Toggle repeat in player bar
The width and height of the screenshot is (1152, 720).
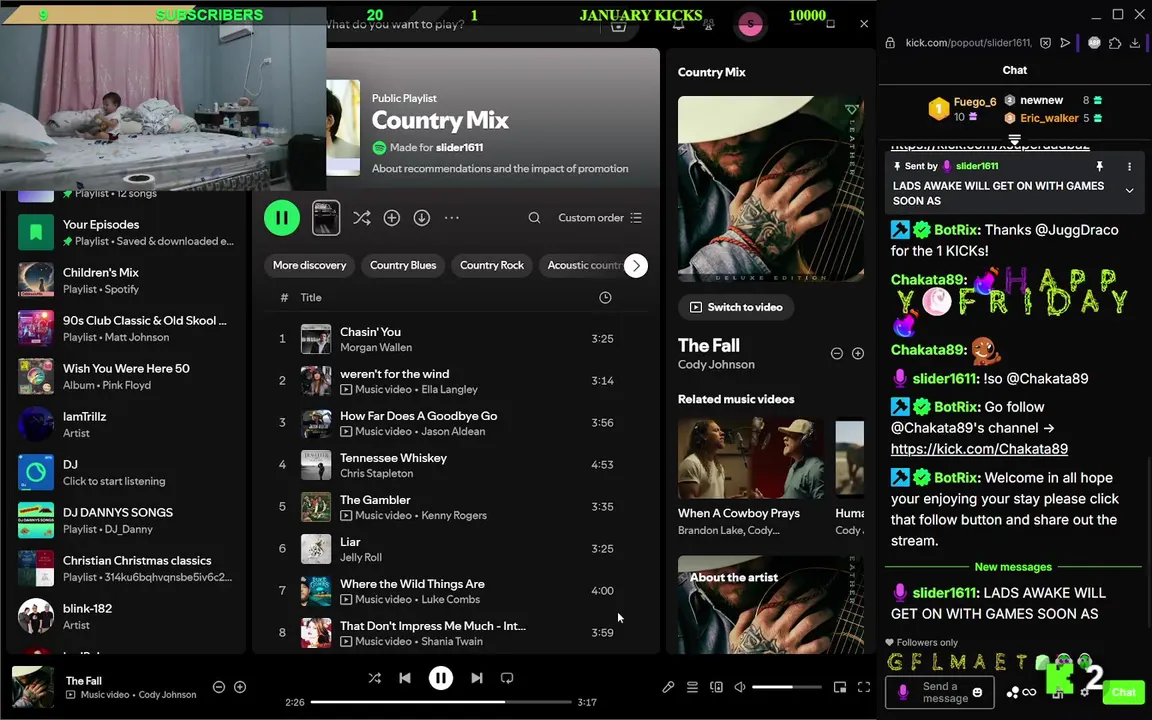coord(507,678)
